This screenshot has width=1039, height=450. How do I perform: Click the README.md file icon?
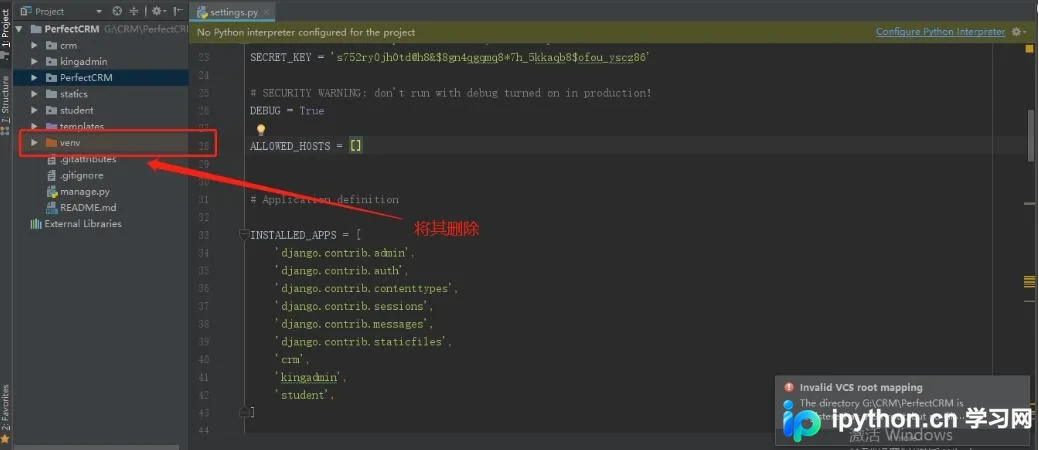click(52, 207)
